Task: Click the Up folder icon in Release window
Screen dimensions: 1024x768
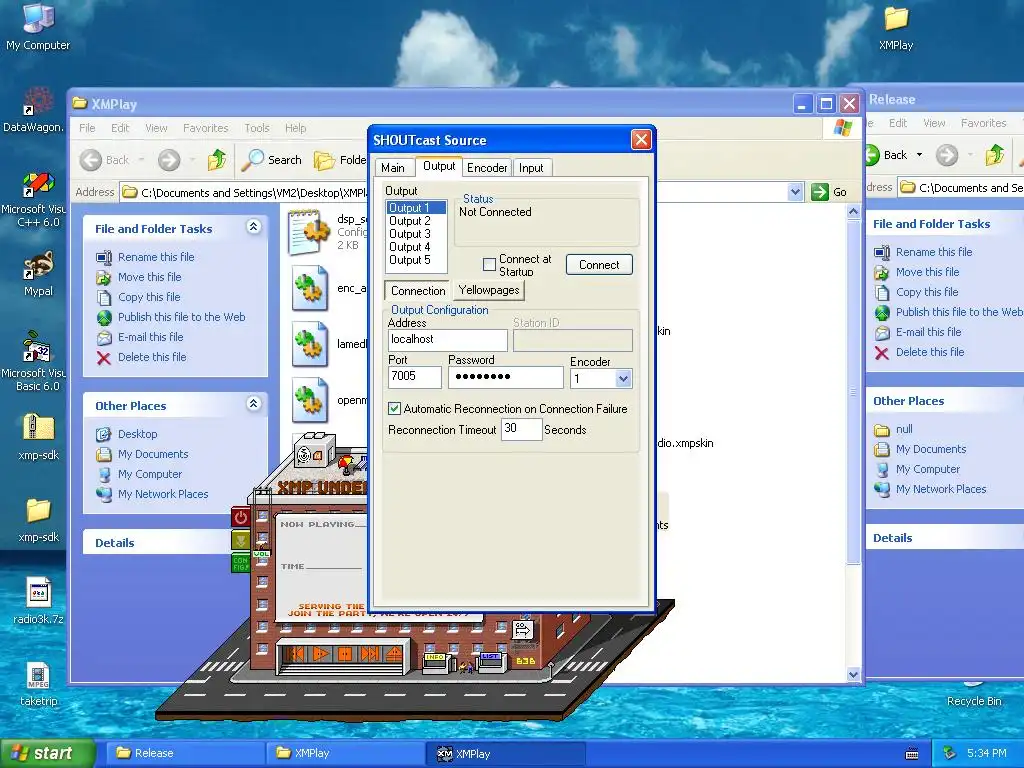Action: (995, 155)
